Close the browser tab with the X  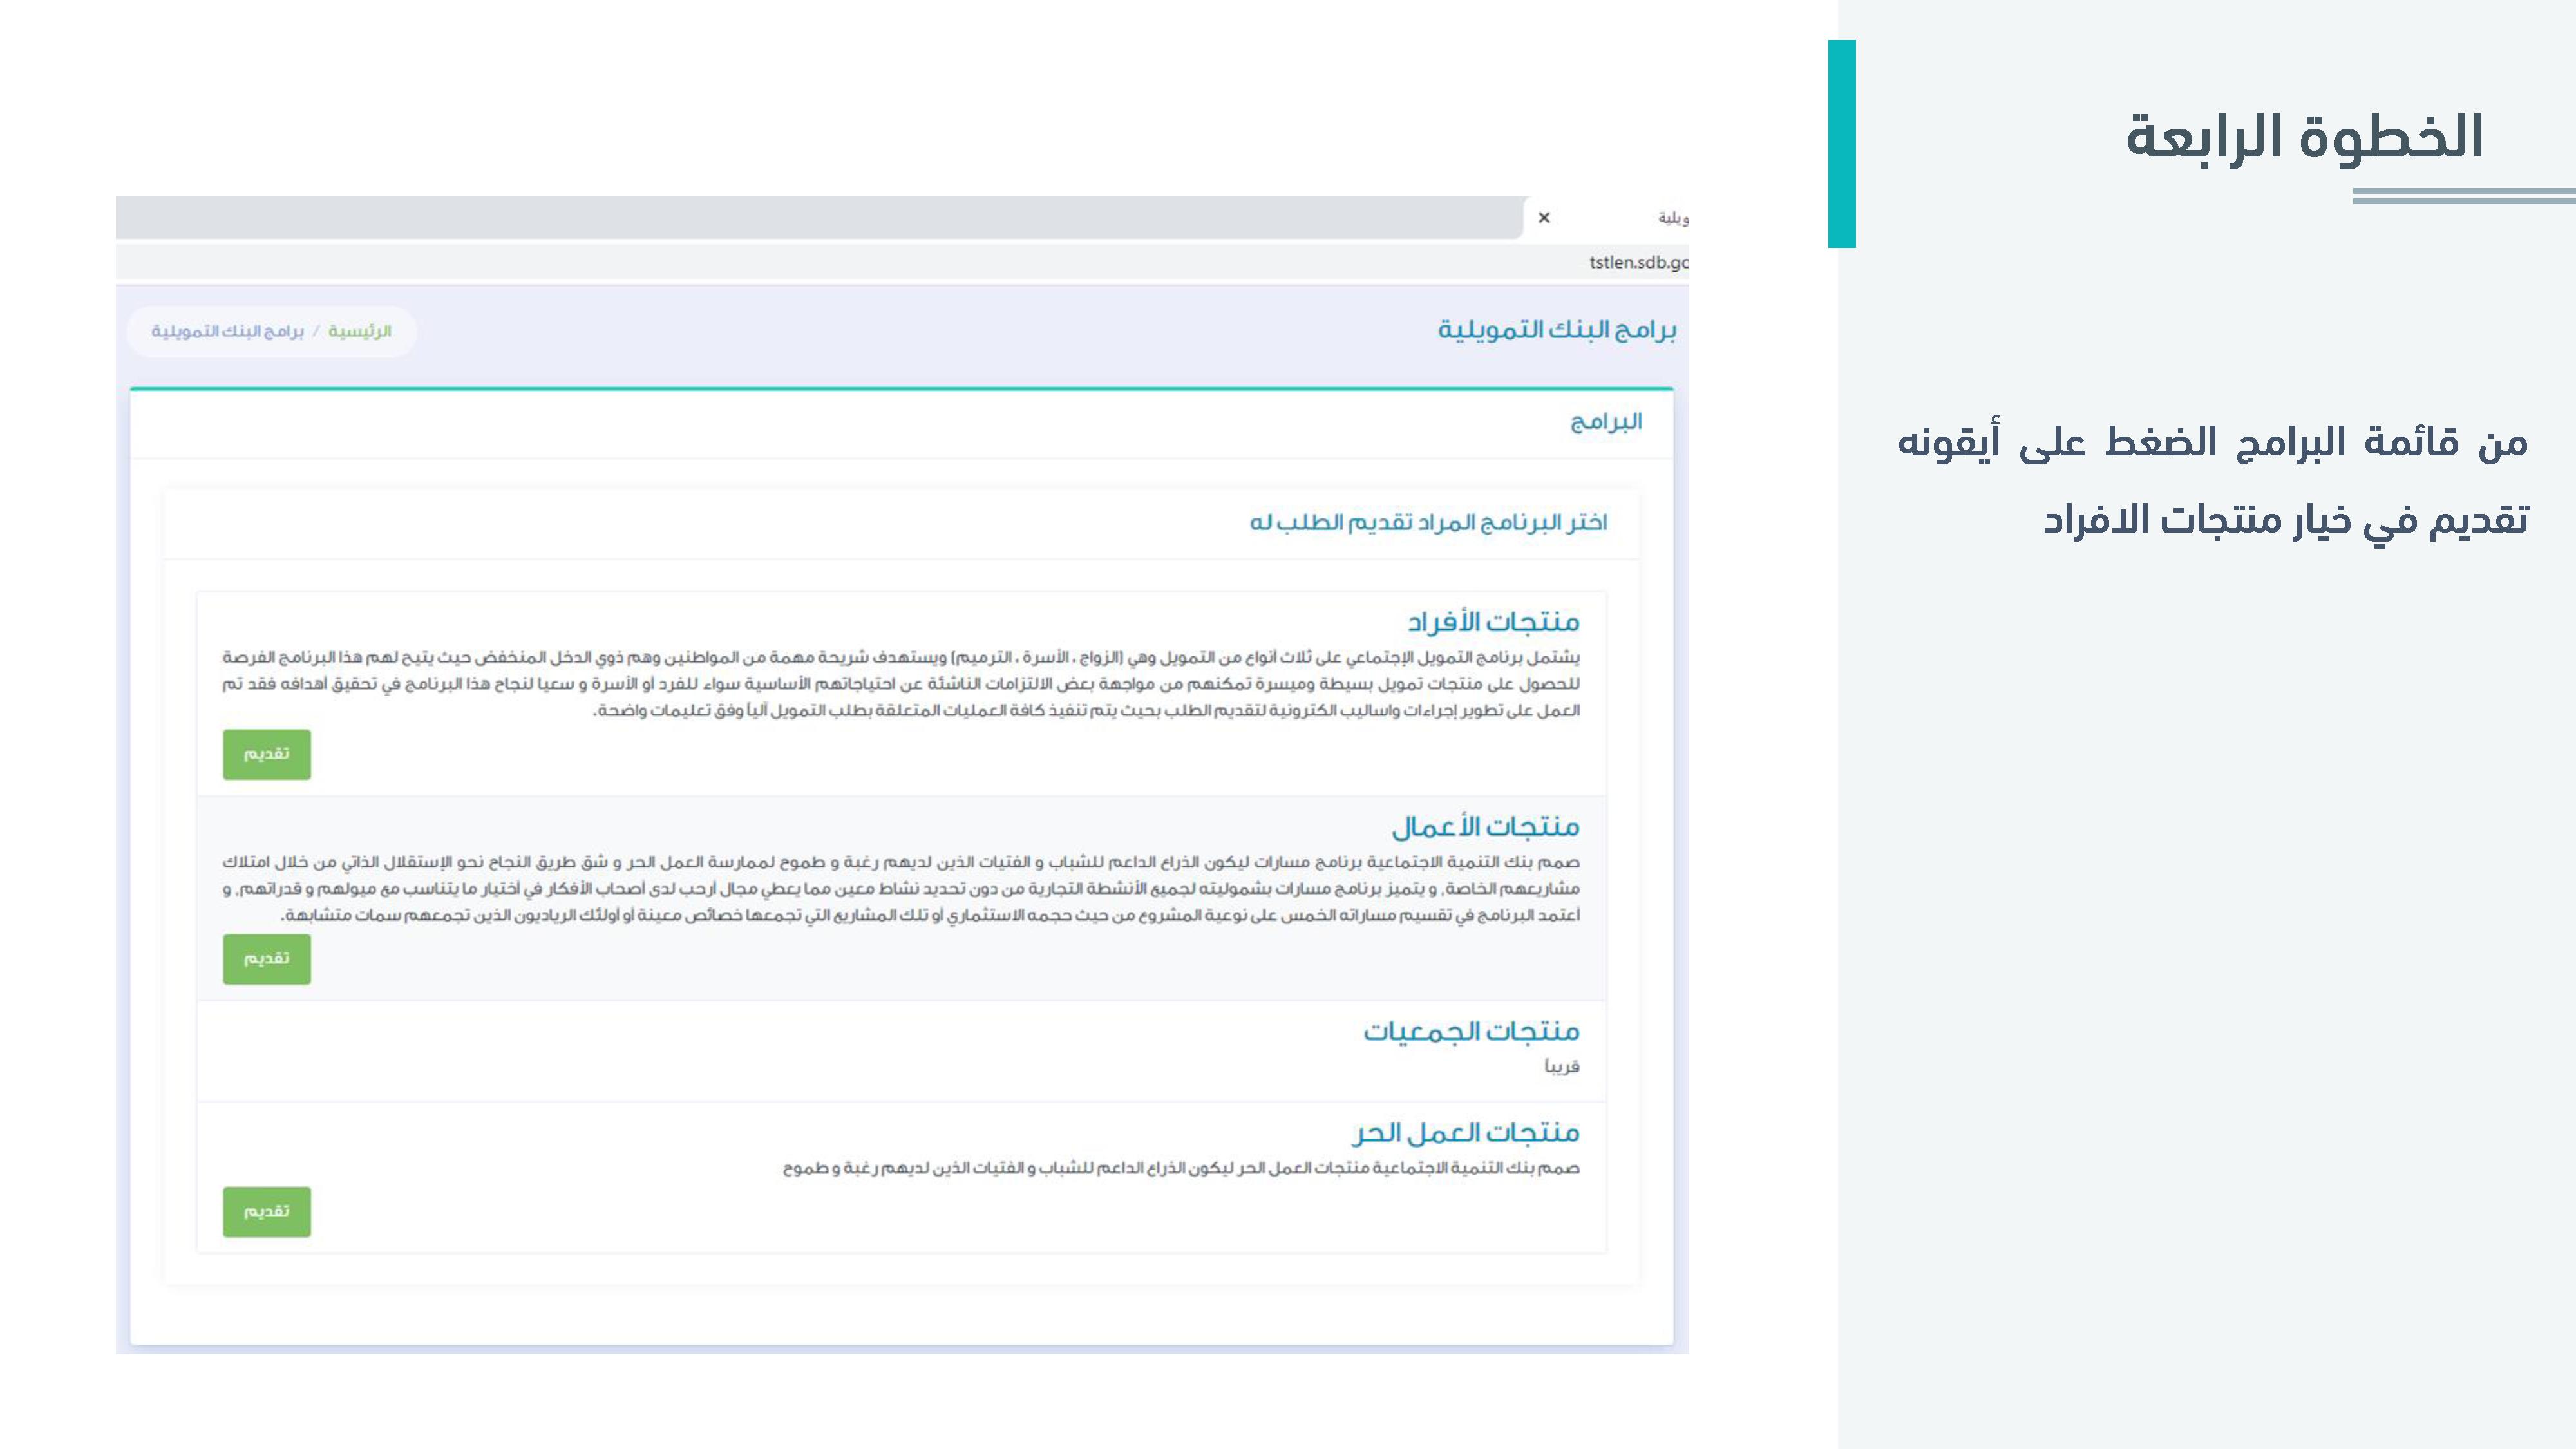(1544, 218)
